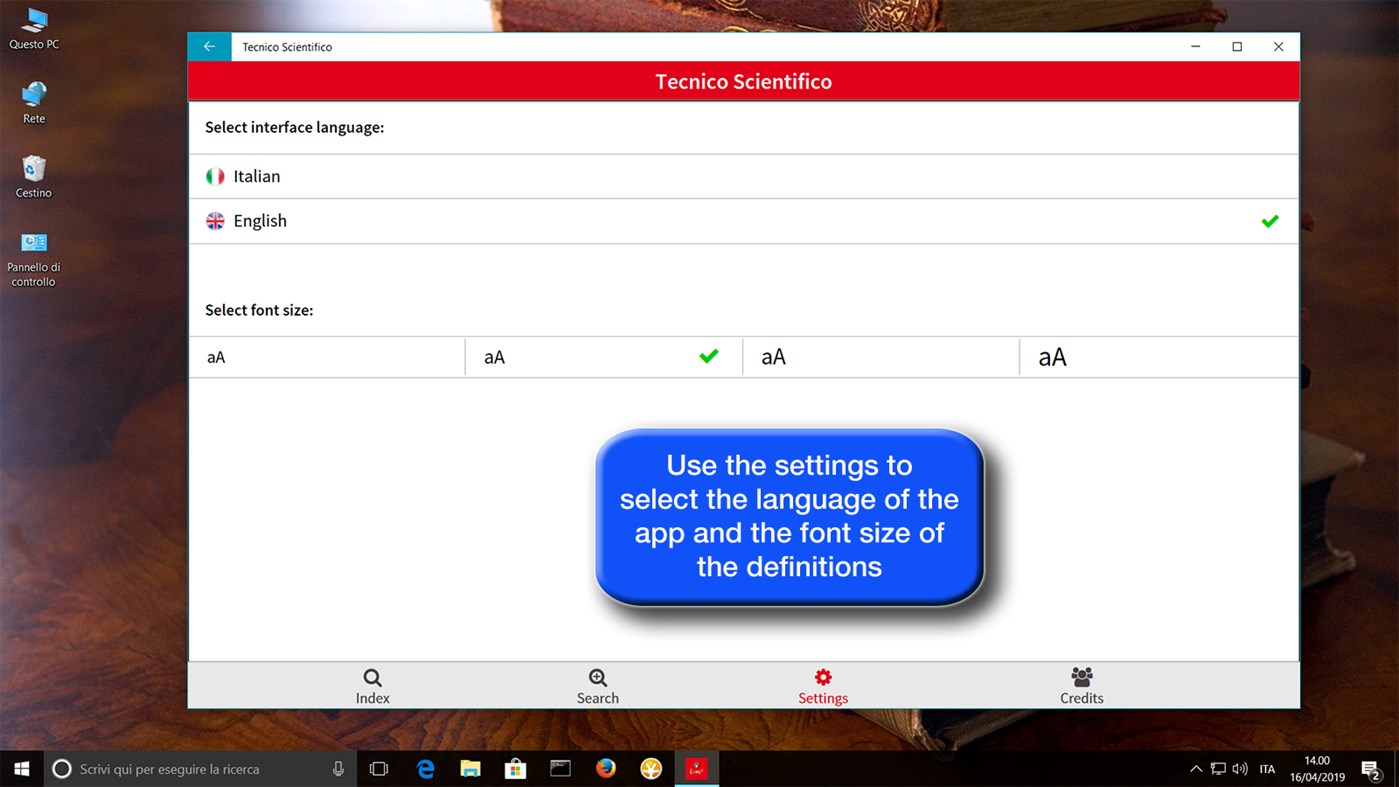Open Credits via the people icon
The height and width of the screenshot is (787, 1399).
coord(1081,676)
